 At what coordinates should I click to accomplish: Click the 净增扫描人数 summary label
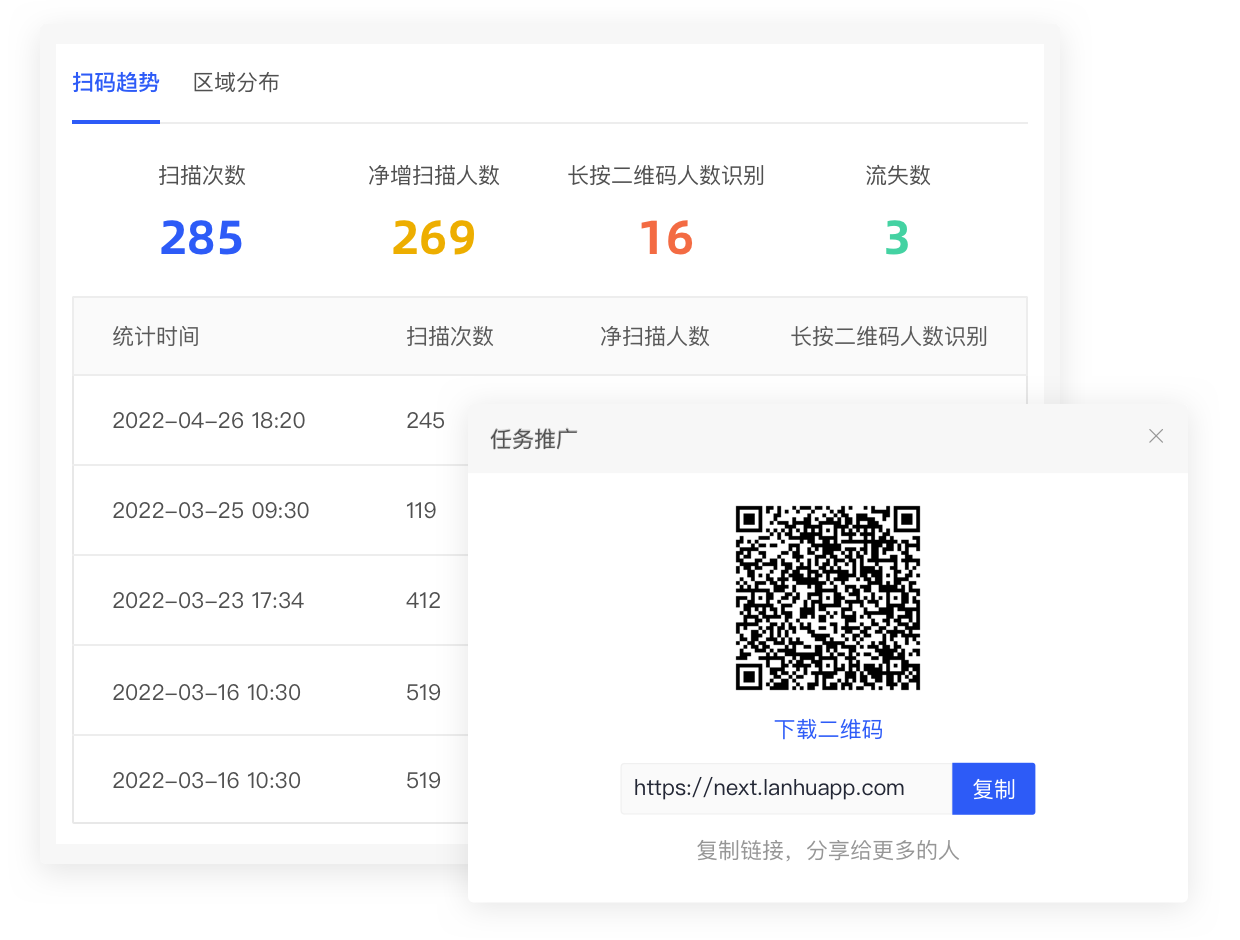pos(434,175)
